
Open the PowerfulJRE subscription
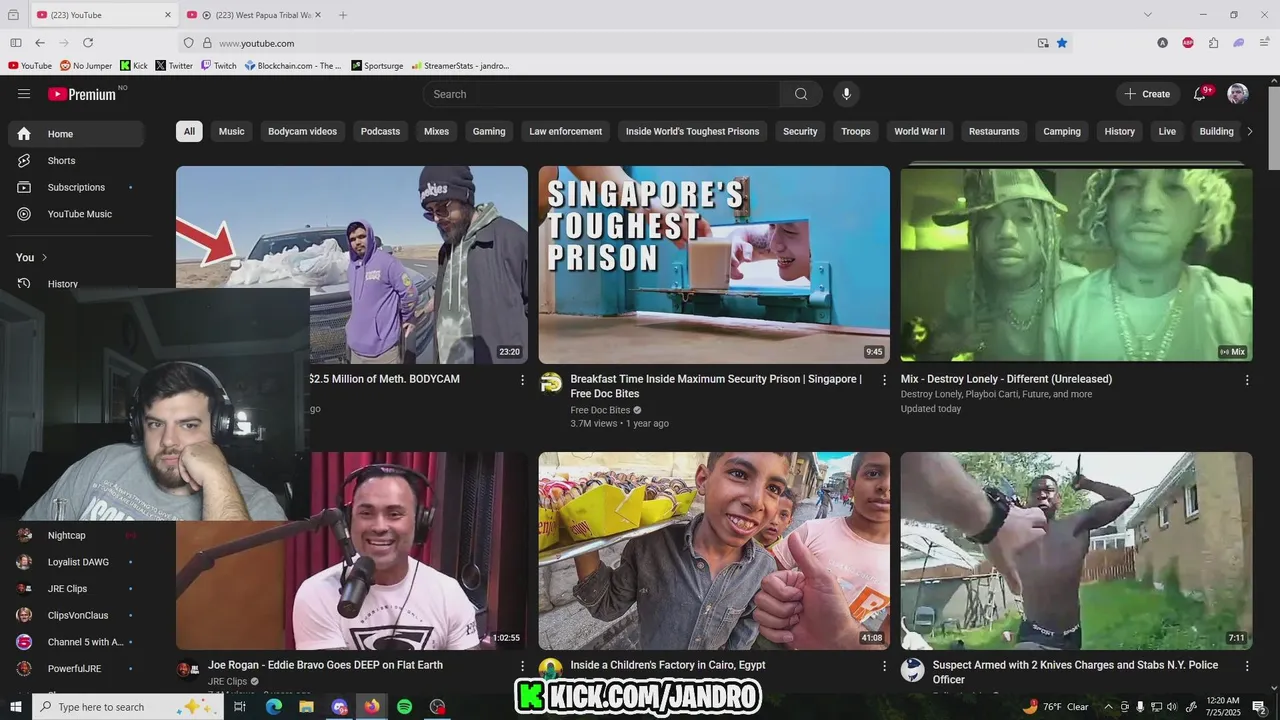(75, 669)
